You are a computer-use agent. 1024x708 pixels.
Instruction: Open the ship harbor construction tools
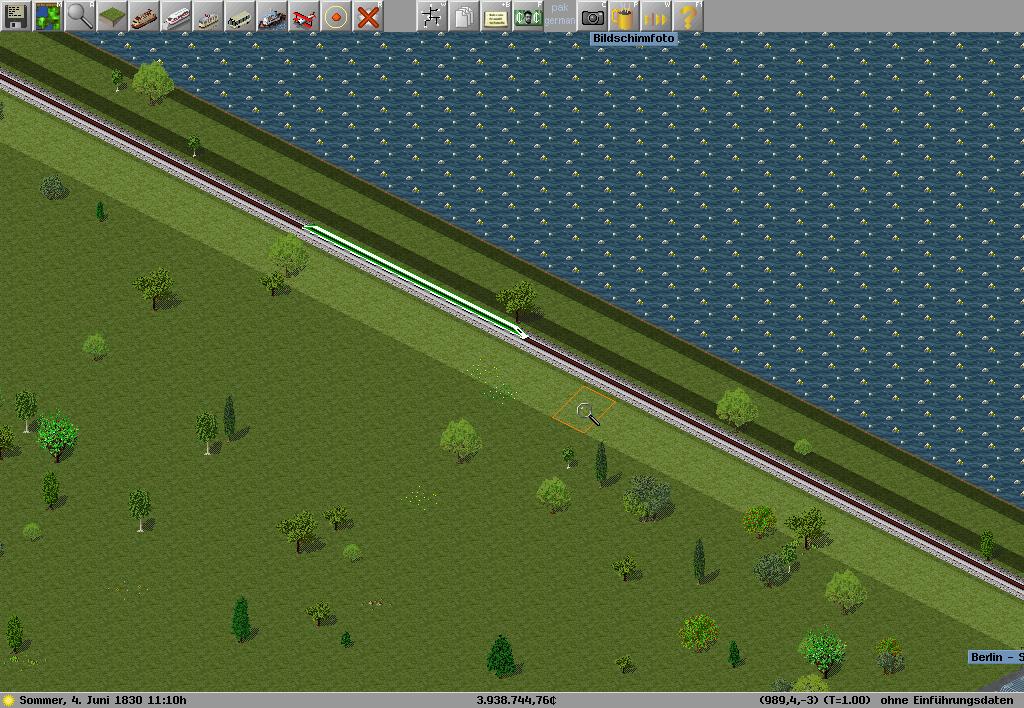pyautogui.click(x=272, y=16)
